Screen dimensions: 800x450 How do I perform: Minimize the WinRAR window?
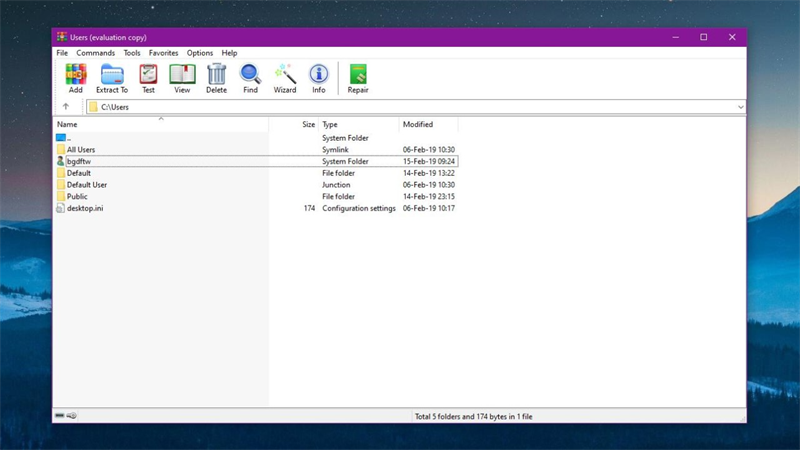pyautogui.click(x=676, y=37)
